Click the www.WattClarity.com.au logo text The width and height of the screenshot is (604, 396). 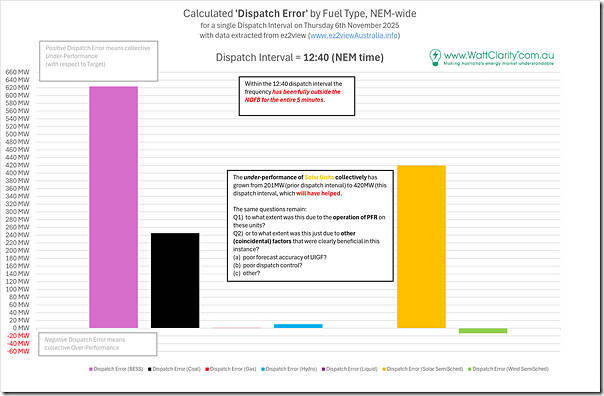[499, 55]
